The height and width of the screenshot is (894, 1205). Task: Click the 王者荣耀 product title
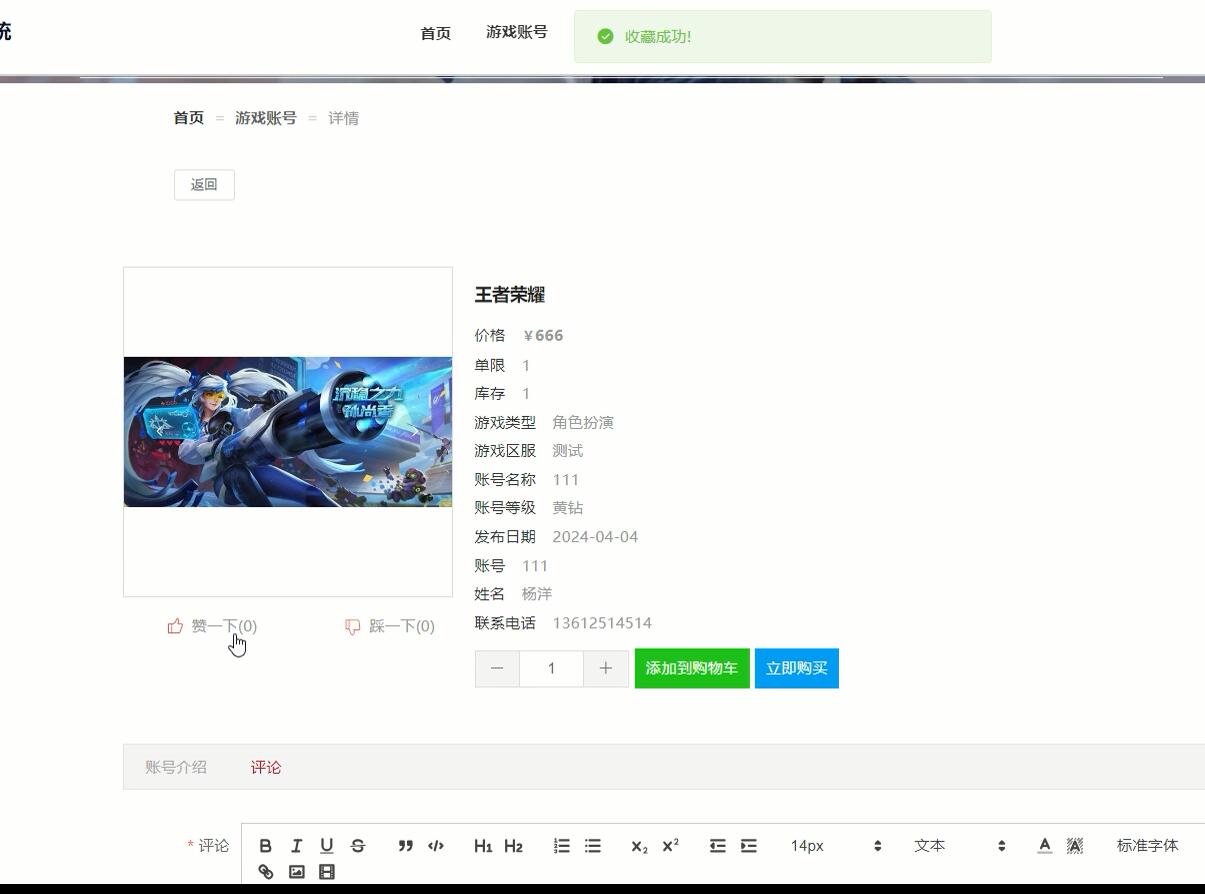pyautogui.click(x=510, y=295)
